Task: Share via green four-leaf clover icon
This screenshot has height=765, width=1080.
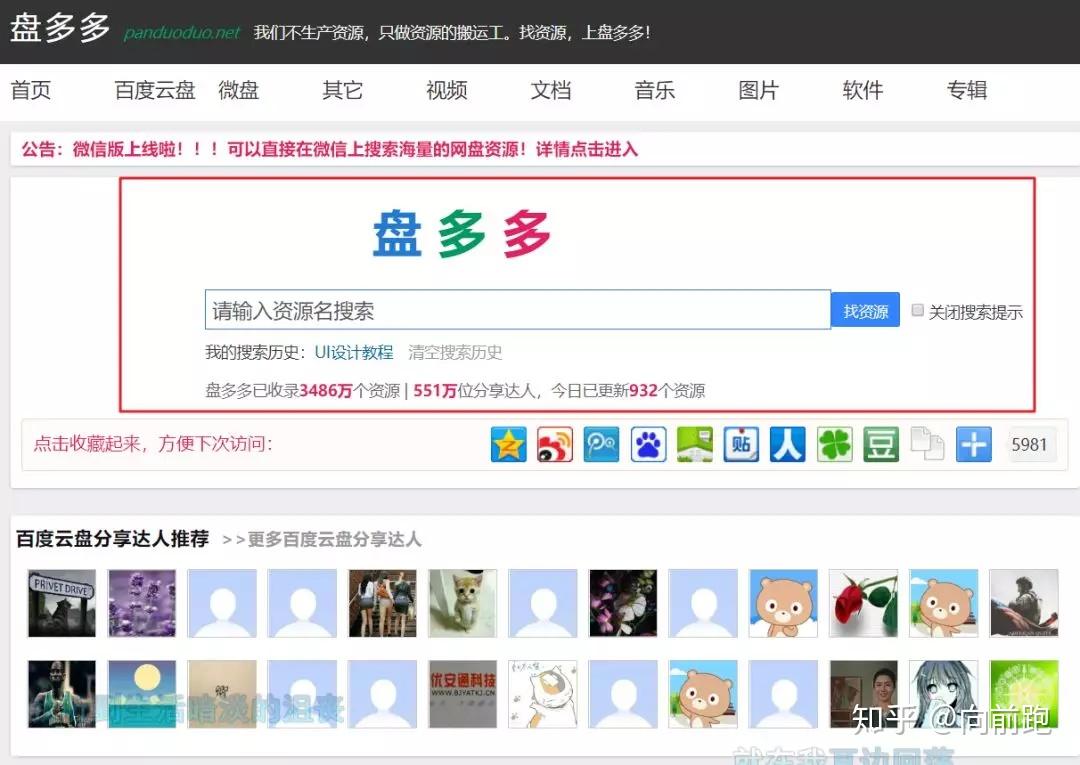Action: (x=835, y=444)
